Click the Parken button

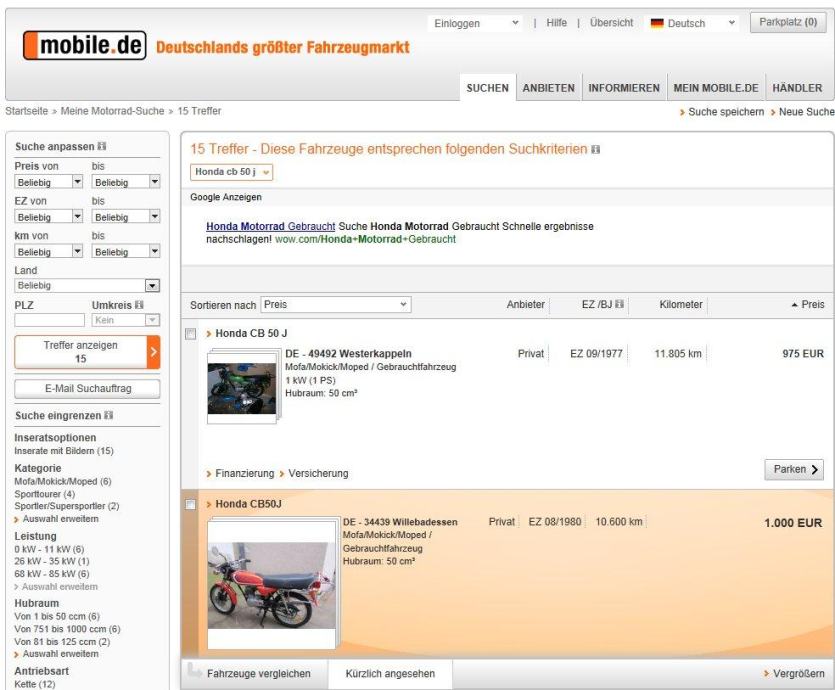click(x=794, y=469)
